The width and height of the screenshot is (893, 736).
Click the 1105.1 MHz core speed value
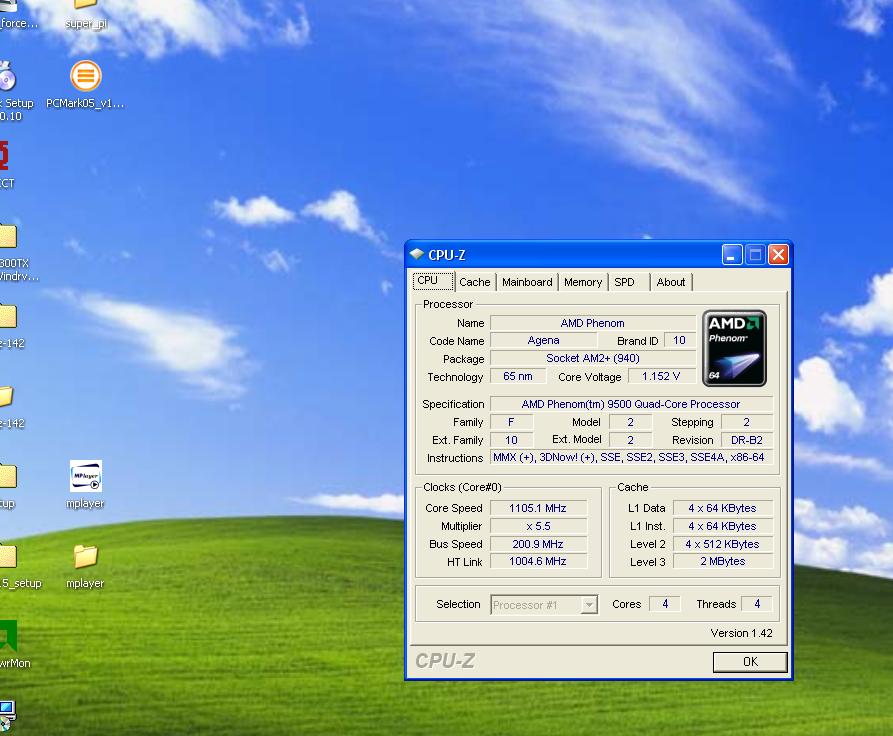click(538, 508)
